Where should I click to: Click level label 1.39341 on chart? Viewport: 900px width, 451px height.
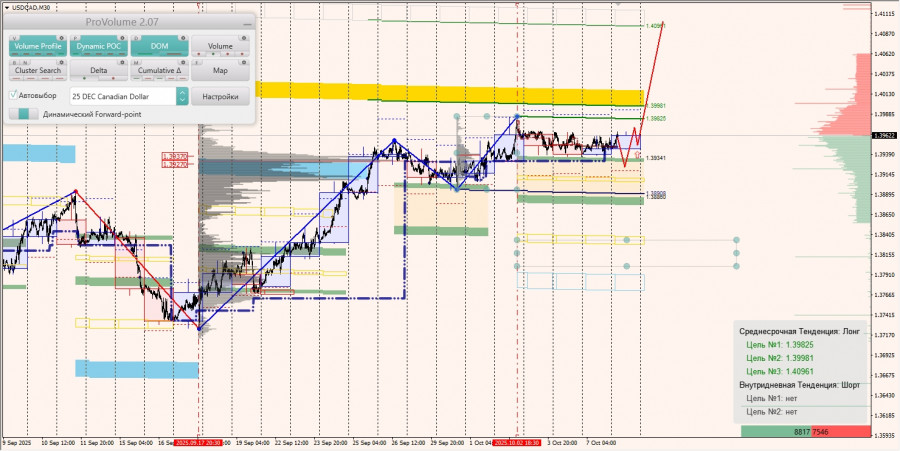coord(655,157)
